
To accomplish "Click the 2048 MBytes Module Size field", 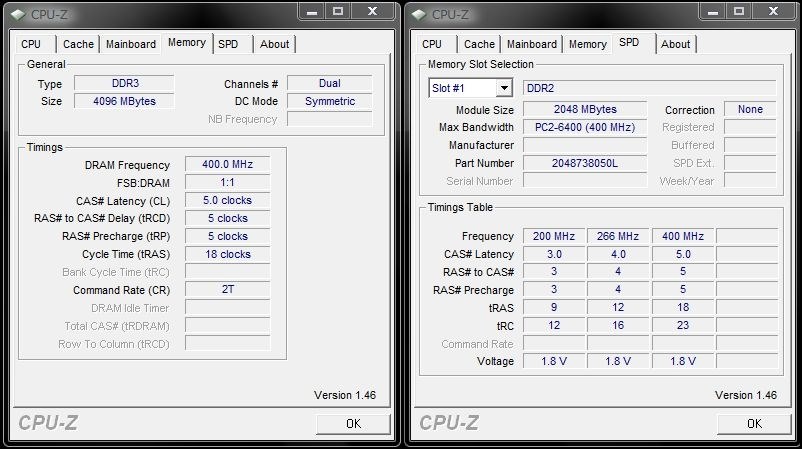I will [x=585, y=109].
